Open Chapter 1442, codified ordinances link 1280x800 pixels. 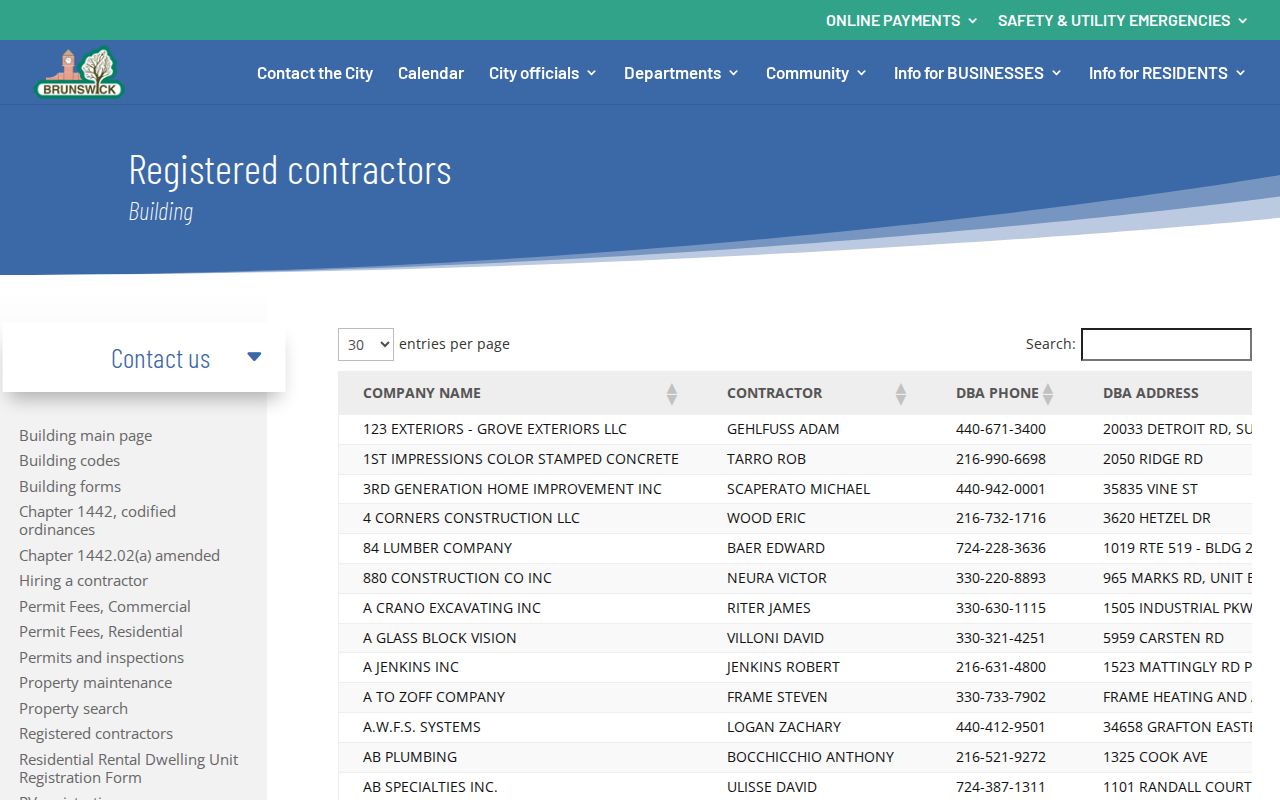point(97,520)
